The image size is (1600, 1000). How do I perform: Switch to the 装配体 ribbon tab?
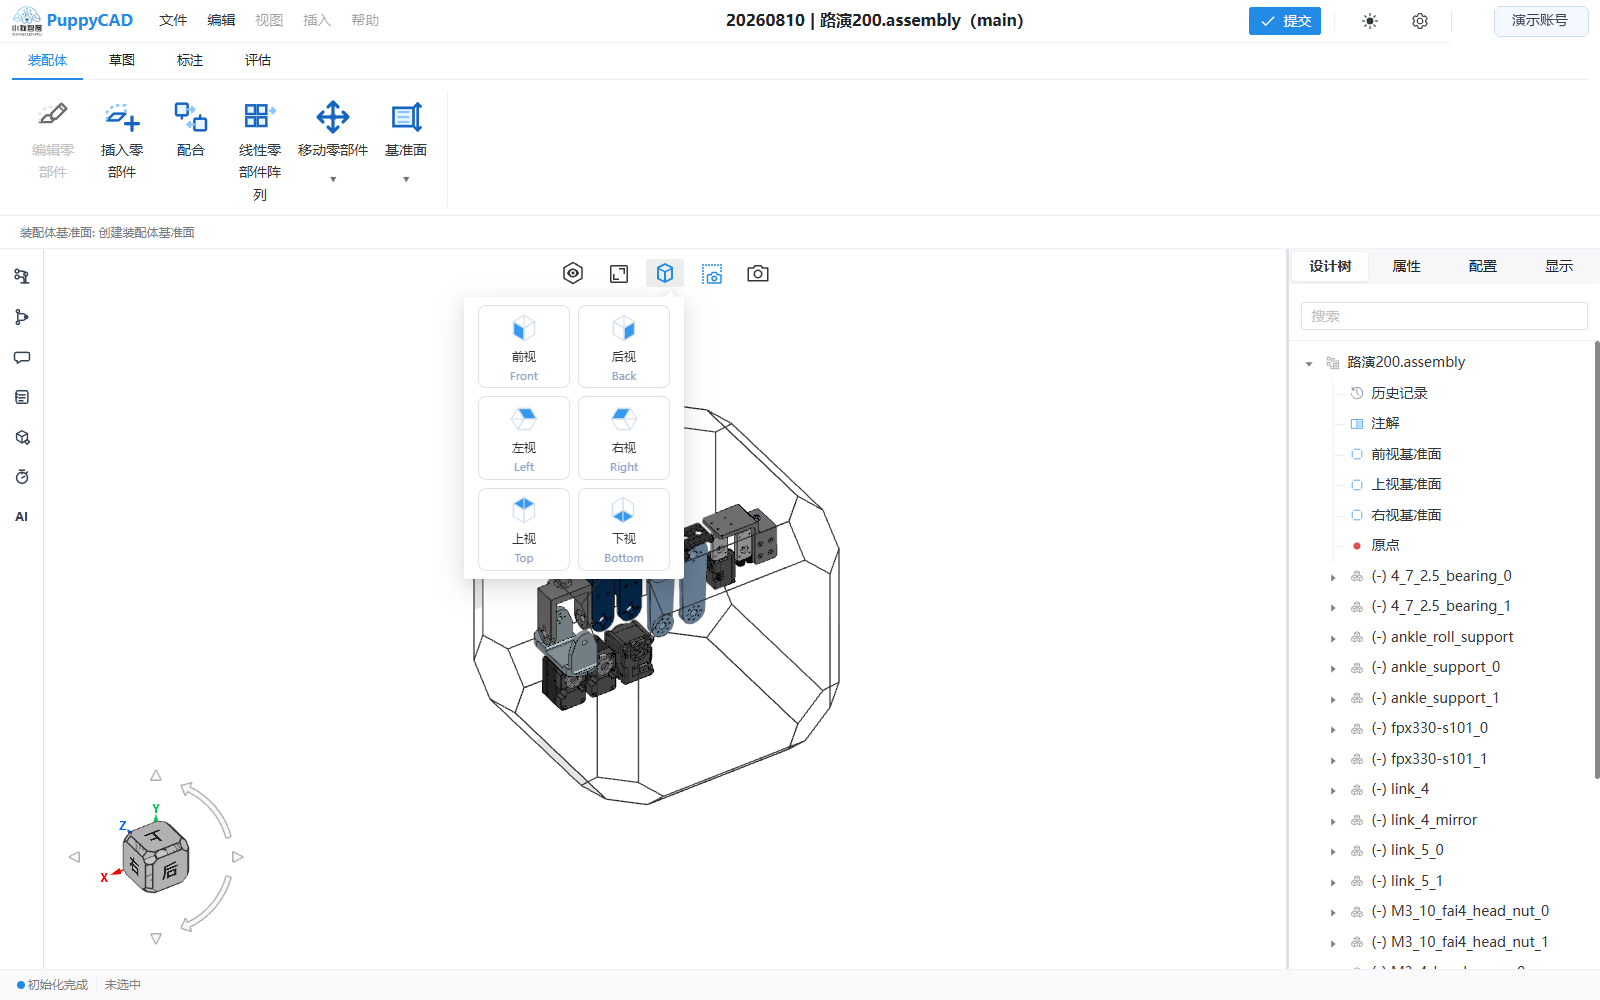(47, 60)
